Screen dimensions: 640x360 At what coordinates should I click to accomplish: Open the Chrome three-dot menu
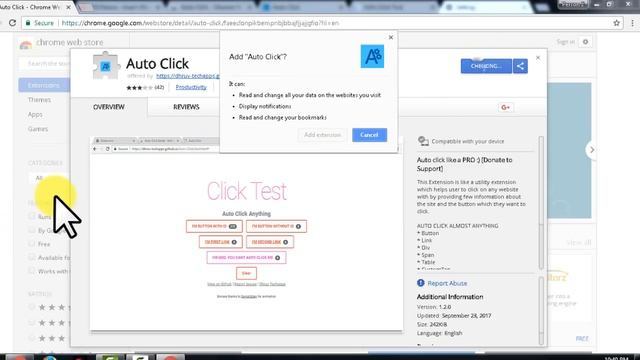tap(632, 23)
